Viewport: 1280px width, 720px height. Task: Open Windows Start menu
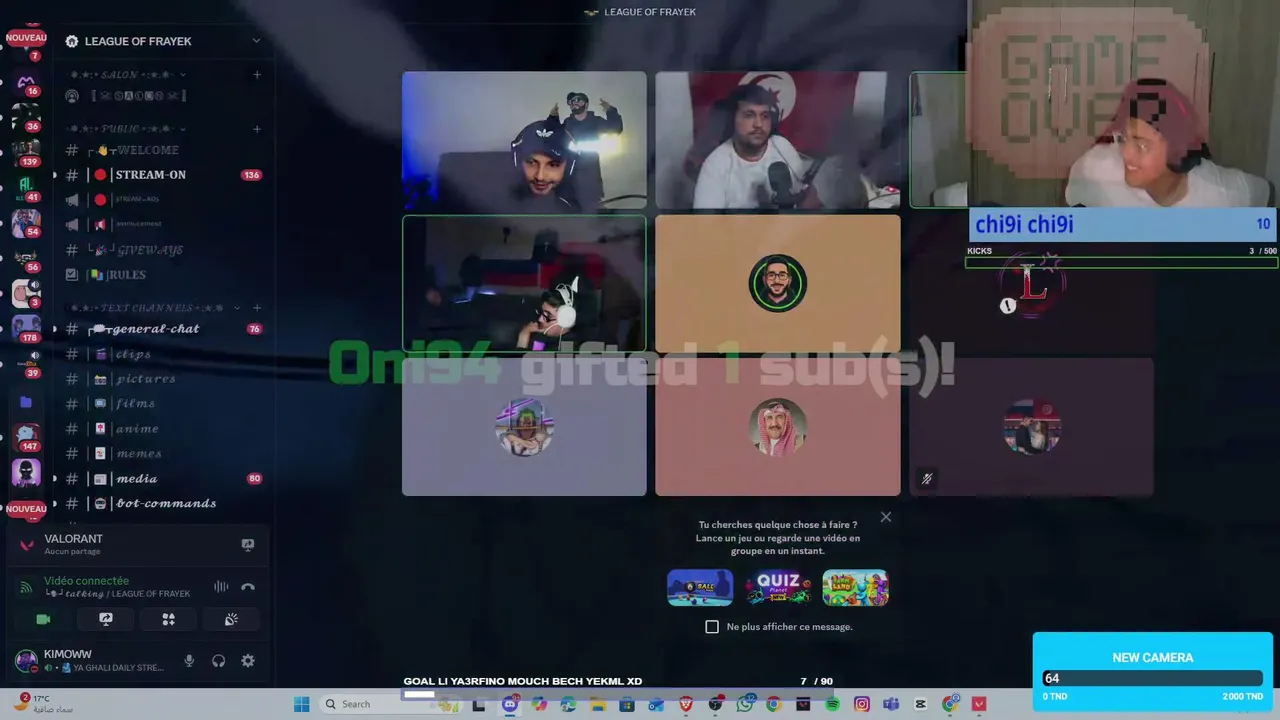pyautogui.click(x=301, y=704)
